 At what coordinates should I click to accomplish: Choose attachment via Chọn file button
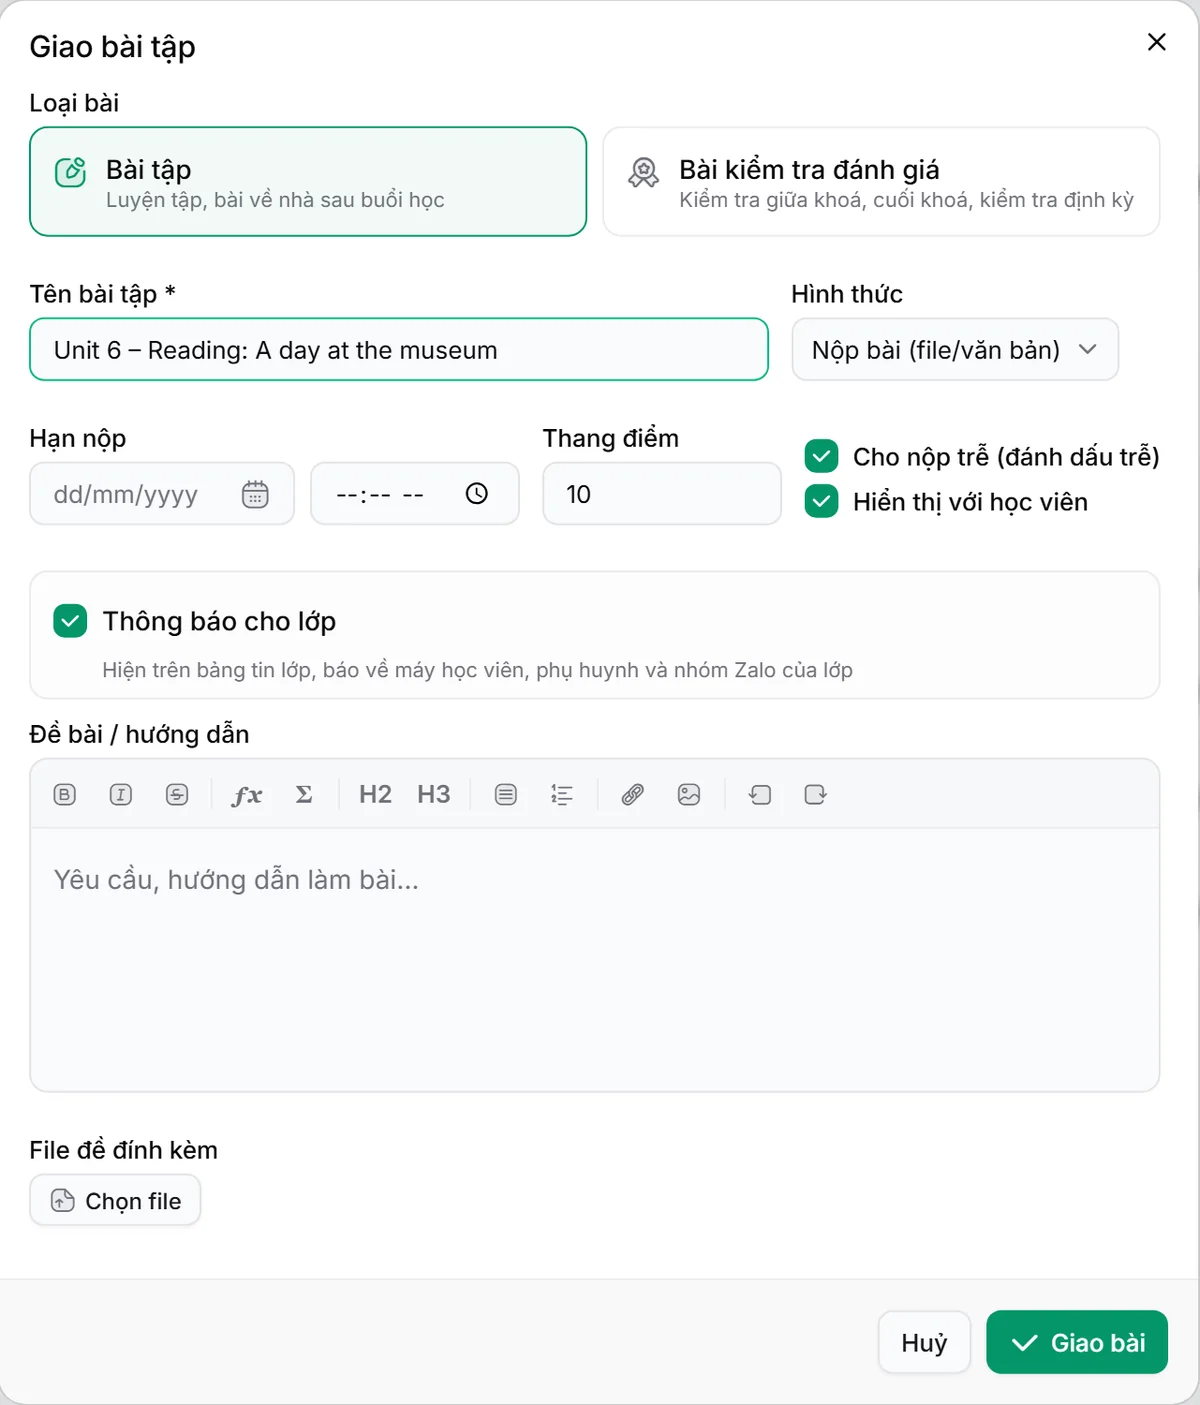pyautogui.click(x=115, y=1200)
